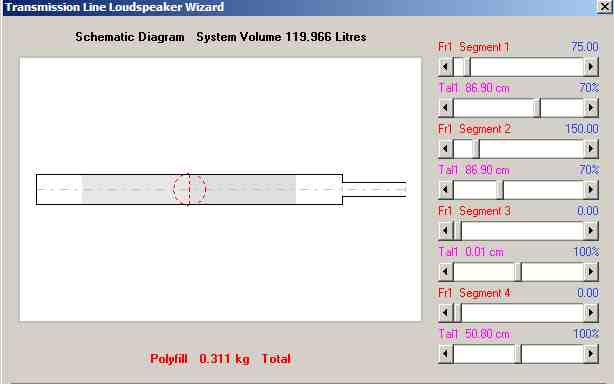Click left arrow of Tal1 slider below Segment 1
Image resolution: width=614 pixels, height=384 pixels.
(x=446, y=108)
